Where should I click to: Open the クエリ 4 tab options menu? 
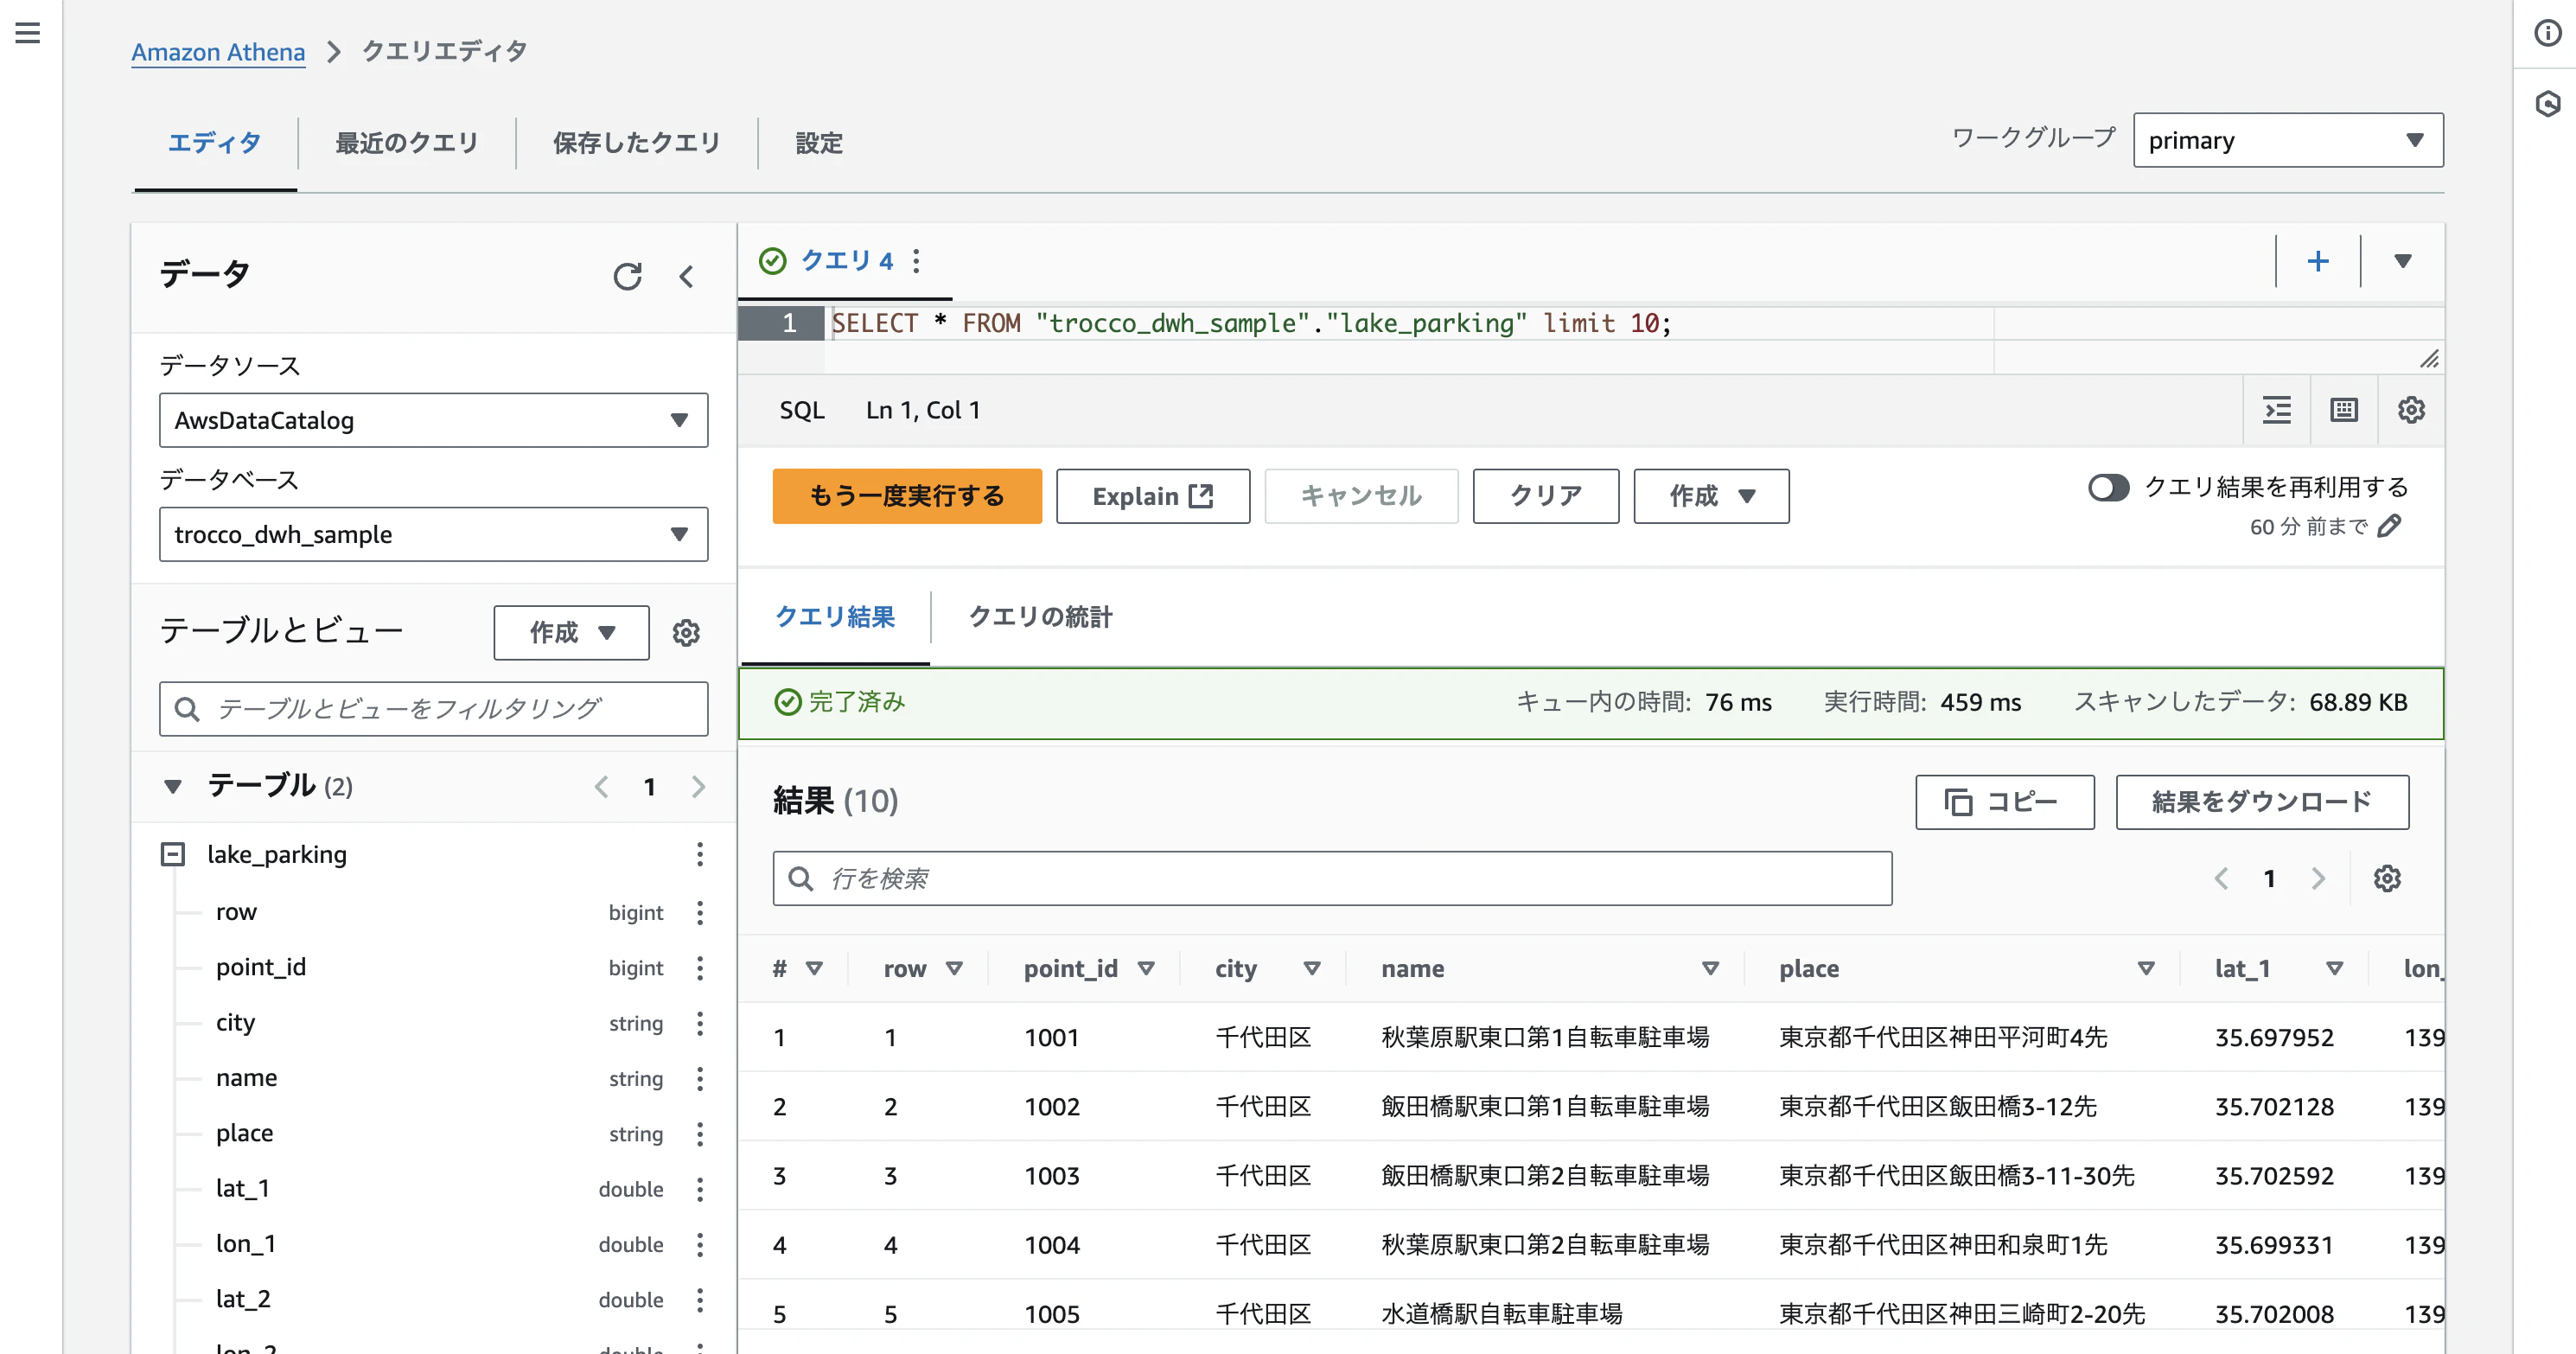pyautogui.click(x=916, y=261)
